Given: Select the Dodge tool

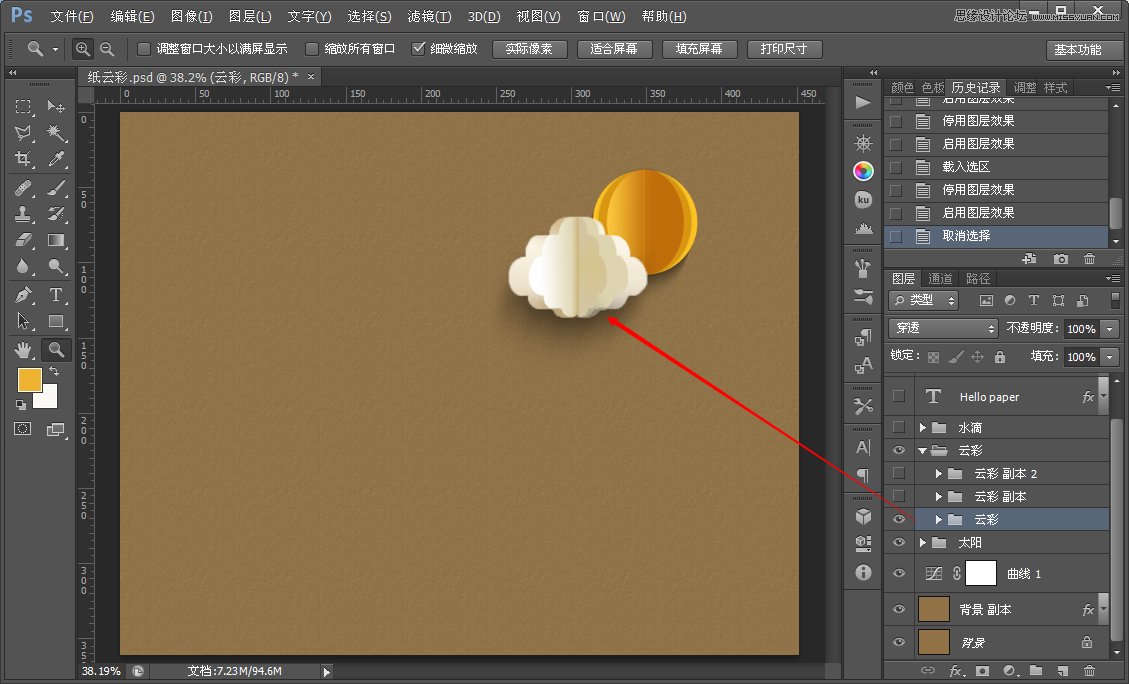Looking at the screenshot, I should 56,266.
